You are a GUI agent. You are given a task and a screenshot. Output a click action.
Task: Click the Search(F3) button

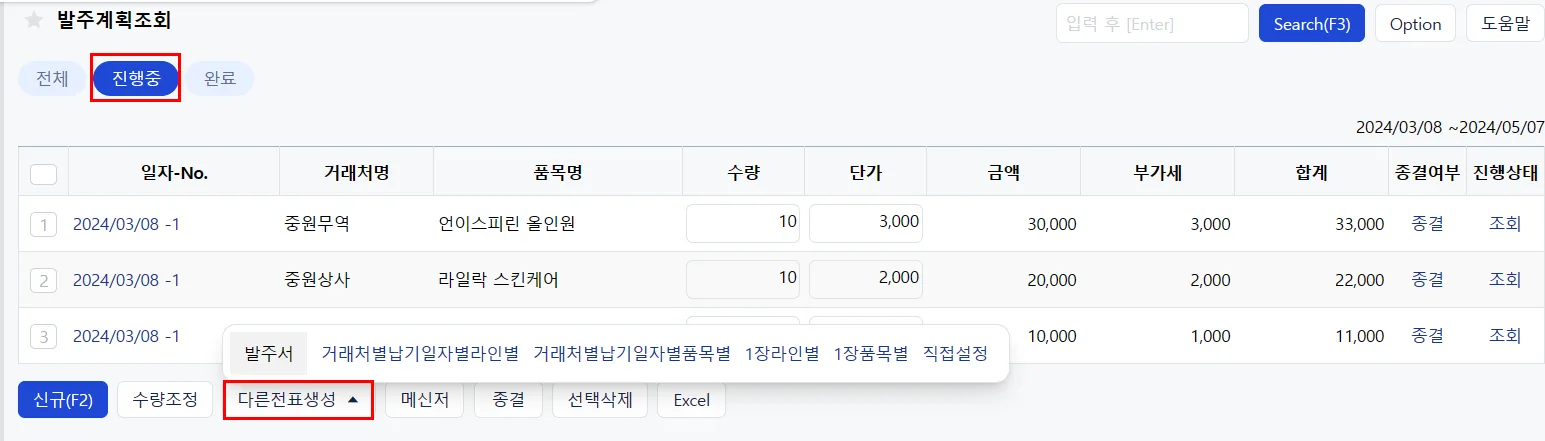tap(1312, 24)
